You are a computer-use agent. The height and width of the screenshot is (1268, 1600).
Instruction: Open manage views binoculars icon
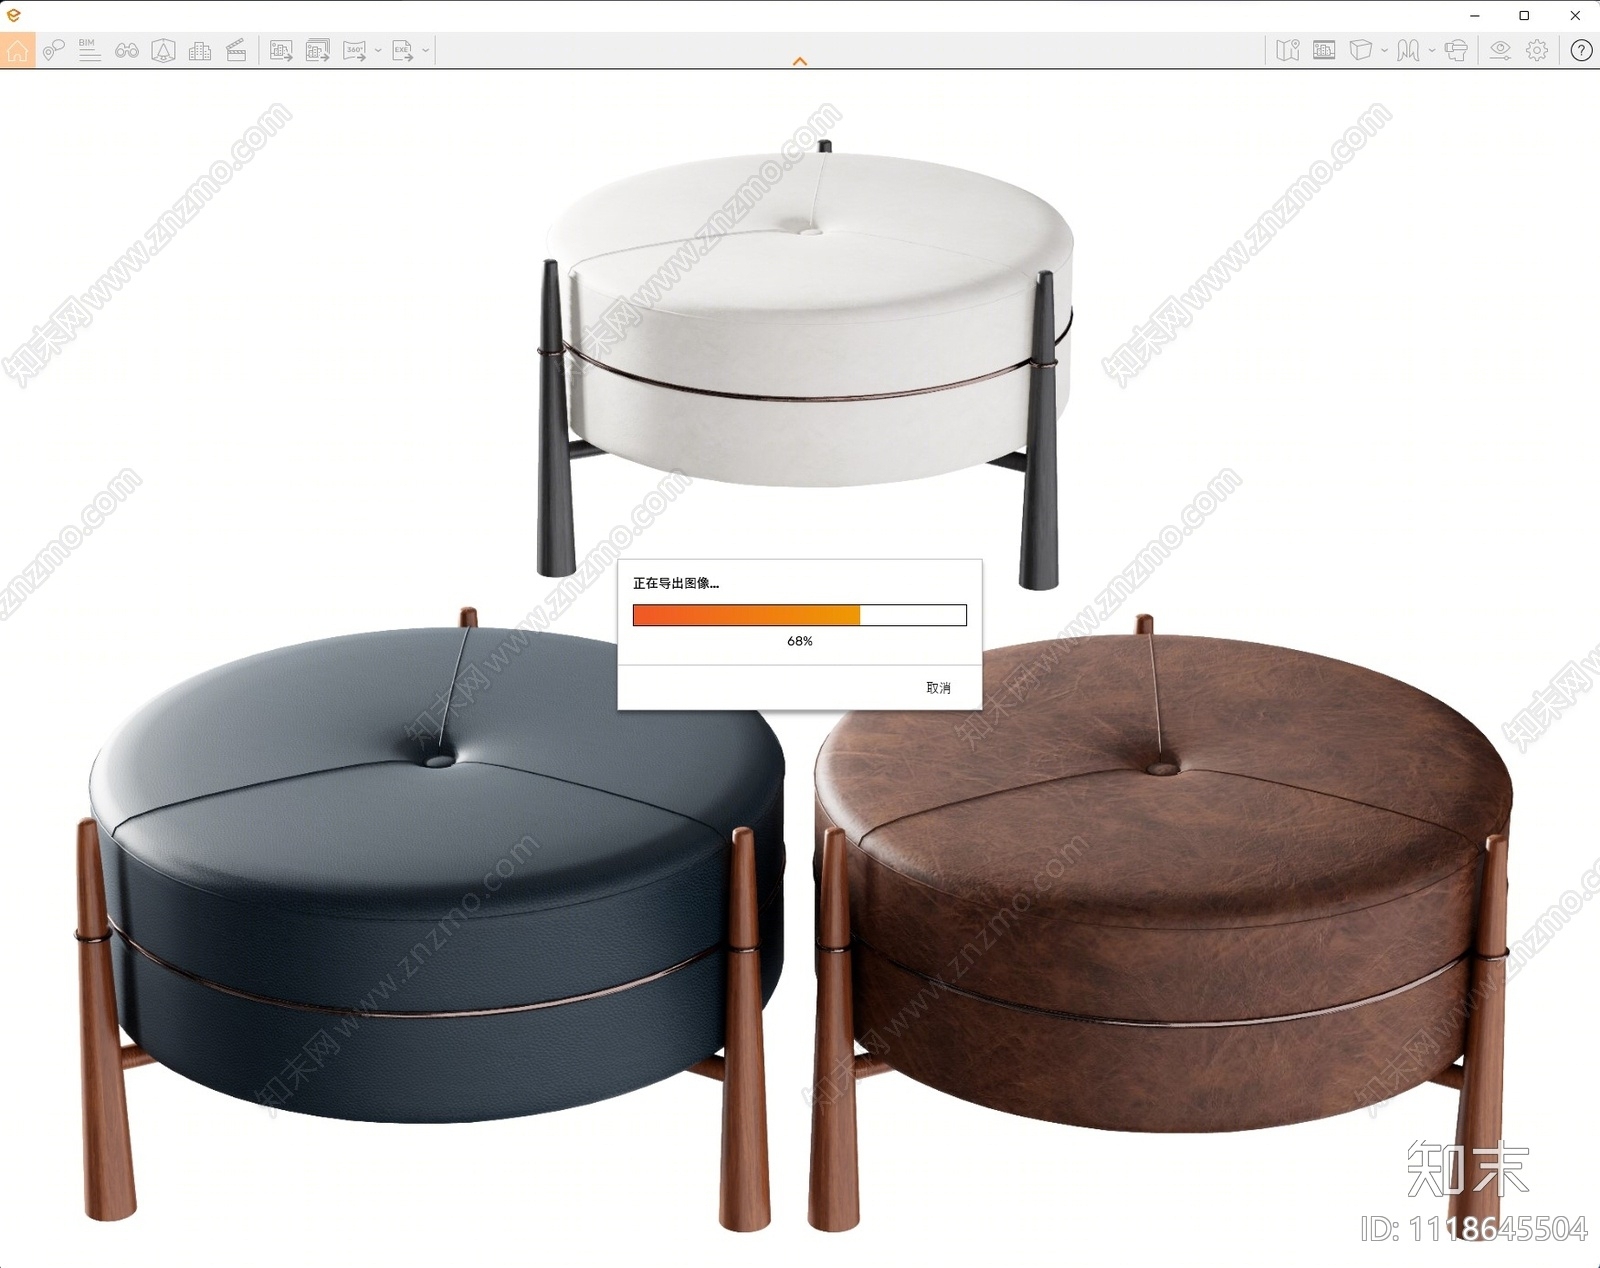pos(127,50)
